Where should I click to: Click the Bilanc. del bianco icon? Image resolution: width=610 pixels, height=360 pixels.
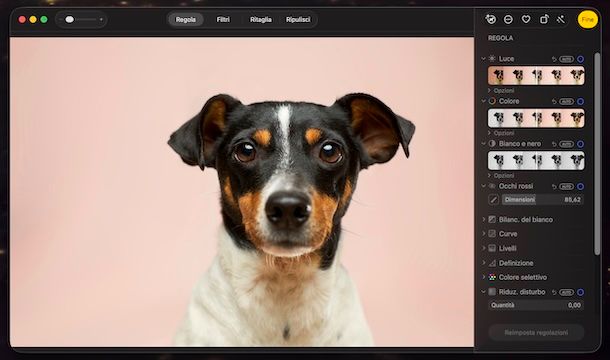(x=492, y=220)
